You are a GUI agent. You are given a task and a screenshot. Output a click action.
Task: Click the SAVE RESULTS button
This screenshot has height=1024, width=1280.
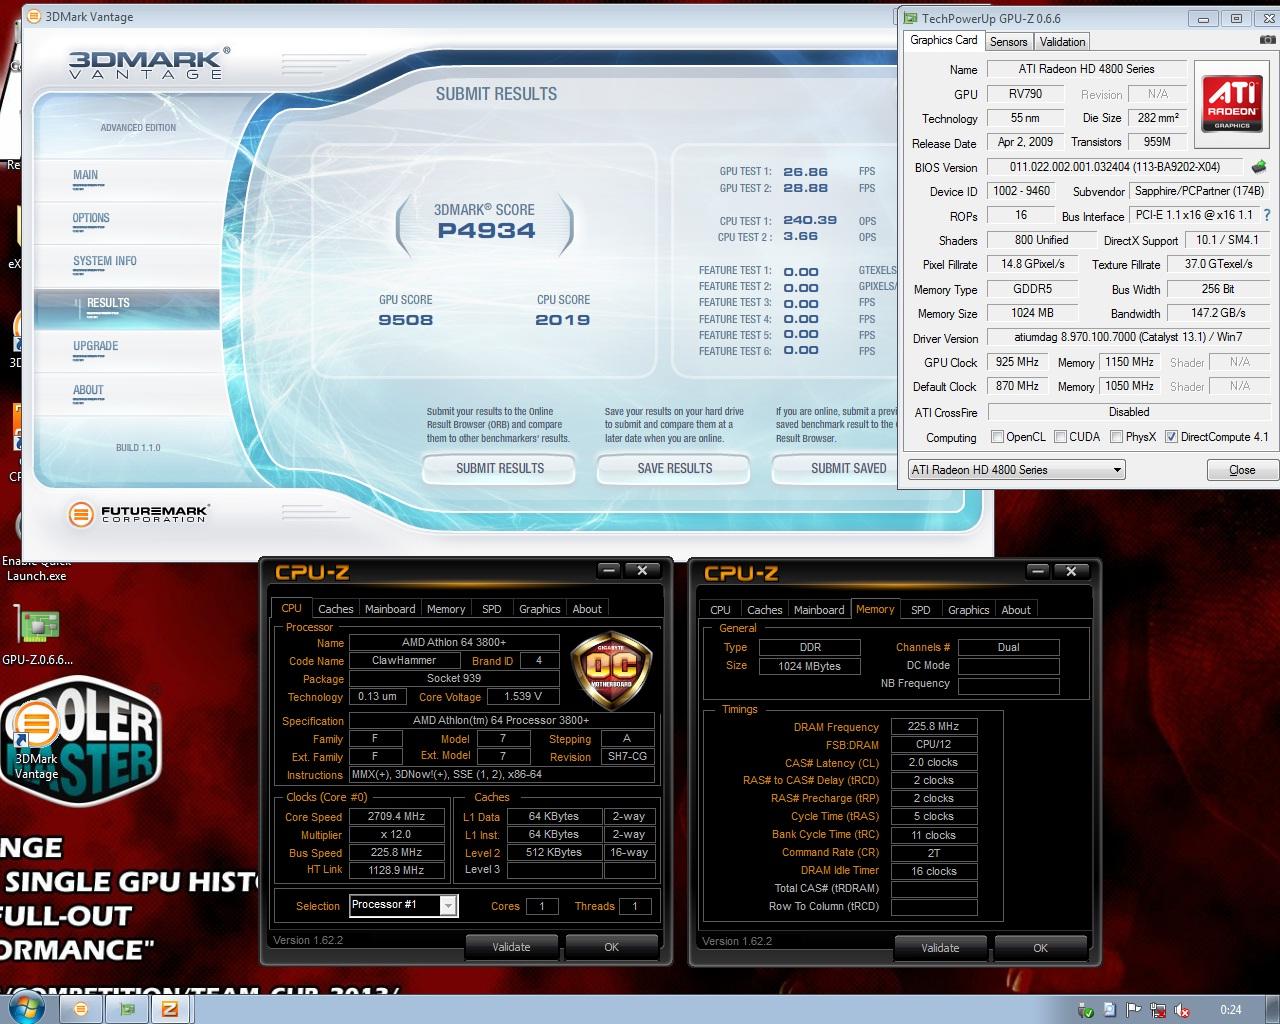(675, 468)
